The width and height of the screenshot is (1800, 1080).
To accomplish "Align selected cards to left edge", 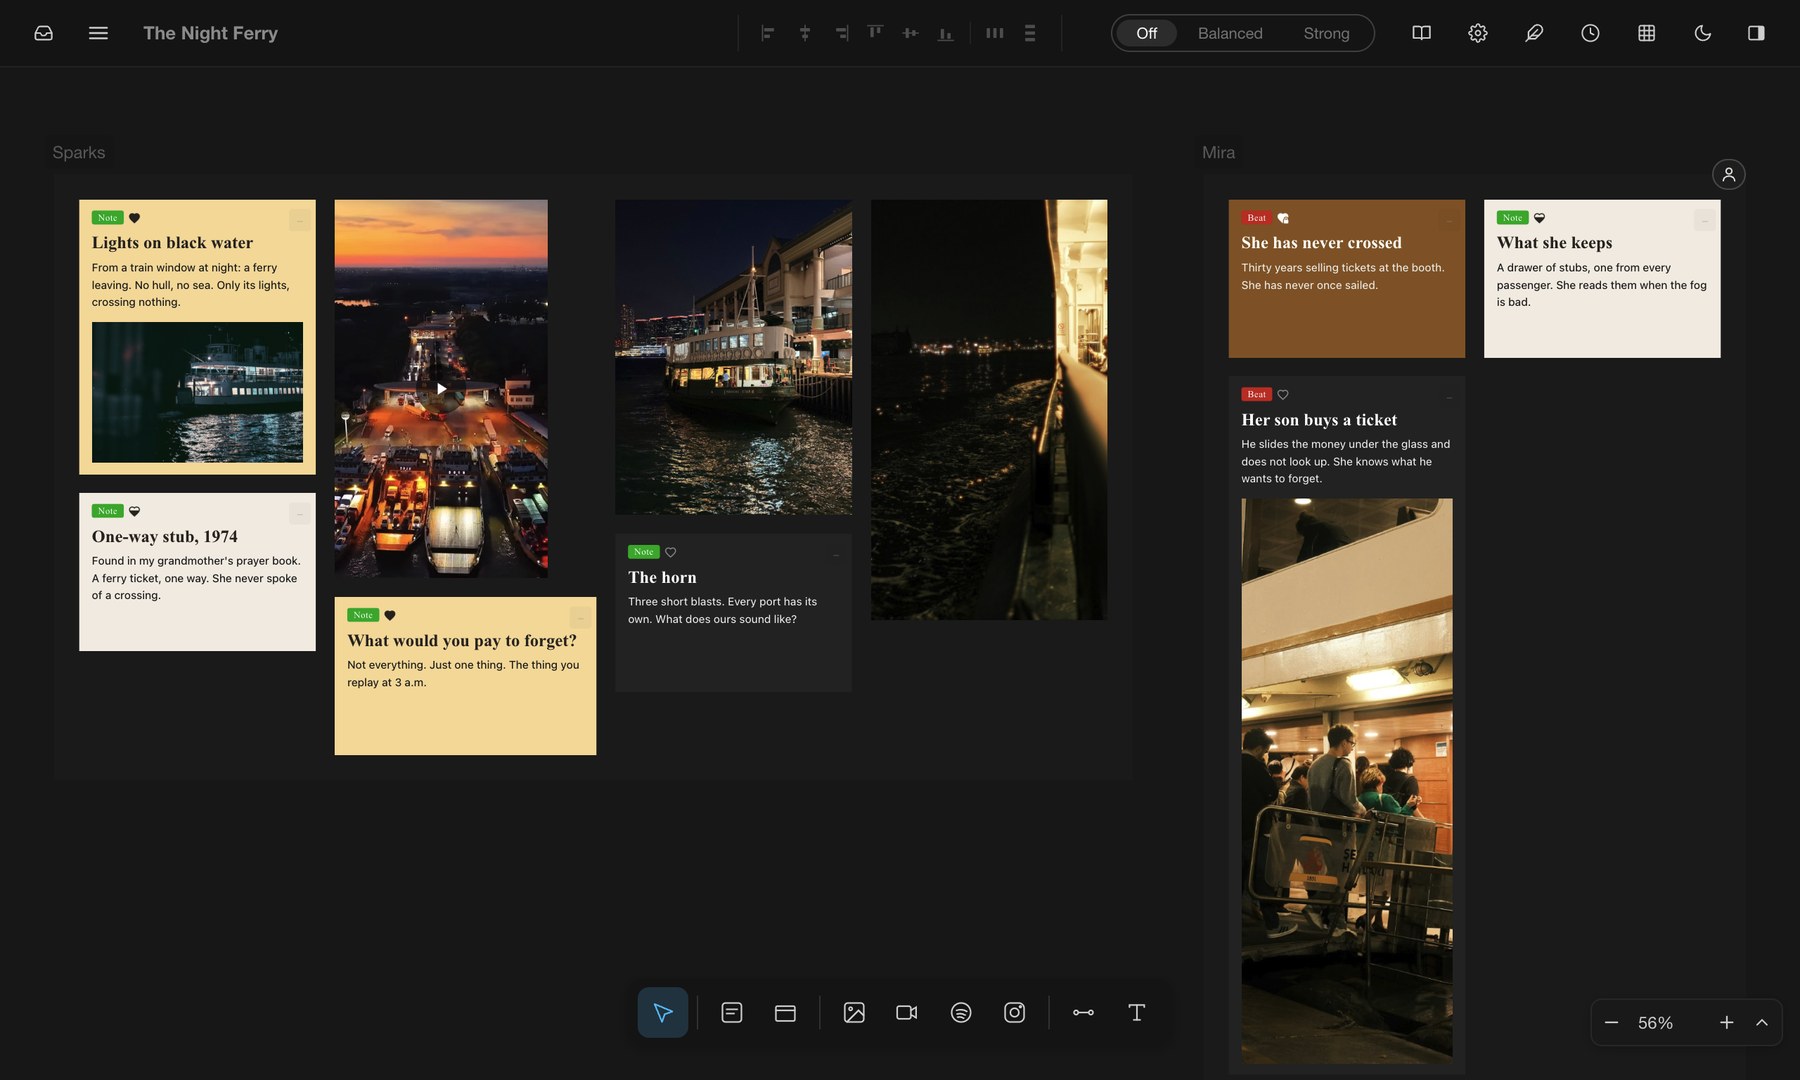I will (768, 33).
